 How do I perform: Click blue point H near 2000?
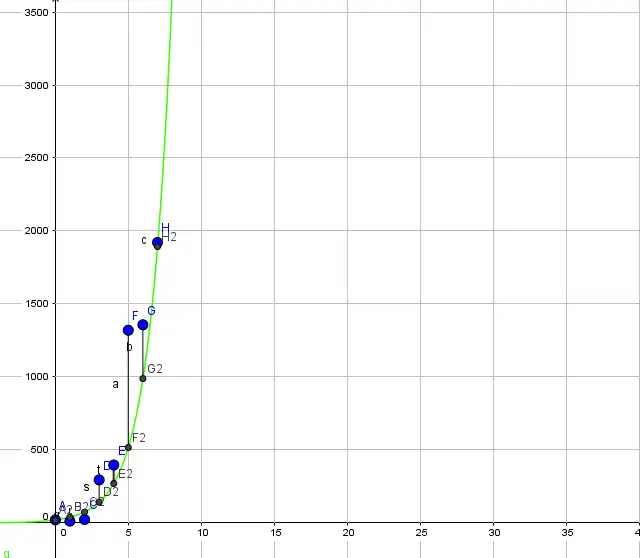coord(157,242)
